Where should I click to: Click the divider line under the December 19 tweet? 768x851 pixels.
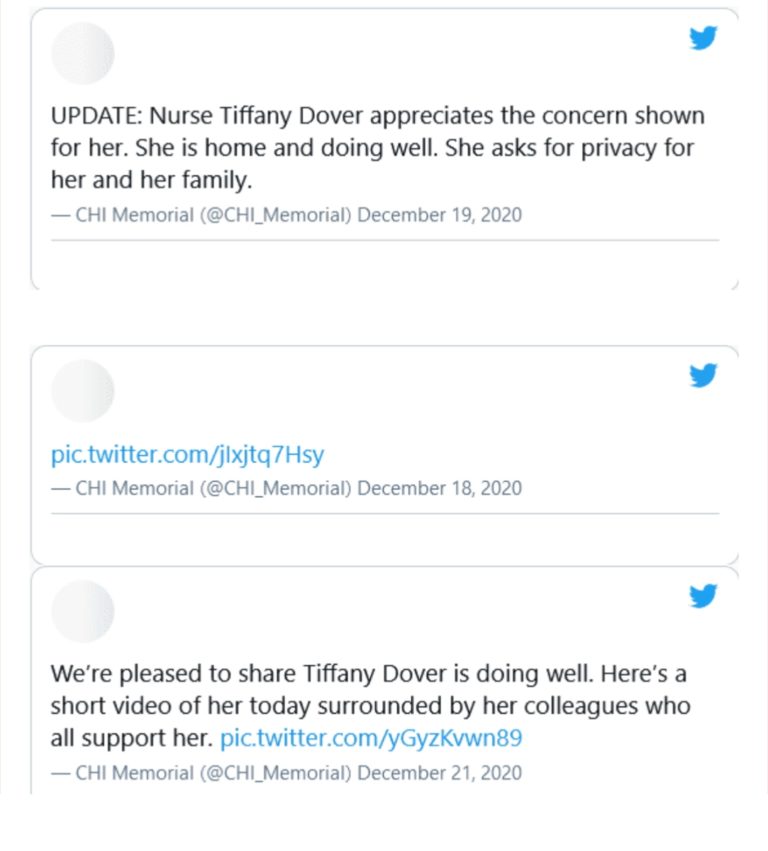385,240
